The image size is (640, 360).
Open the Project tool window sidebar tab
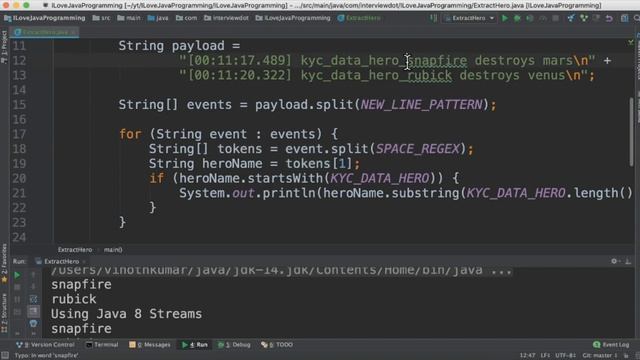click(4, 48)
